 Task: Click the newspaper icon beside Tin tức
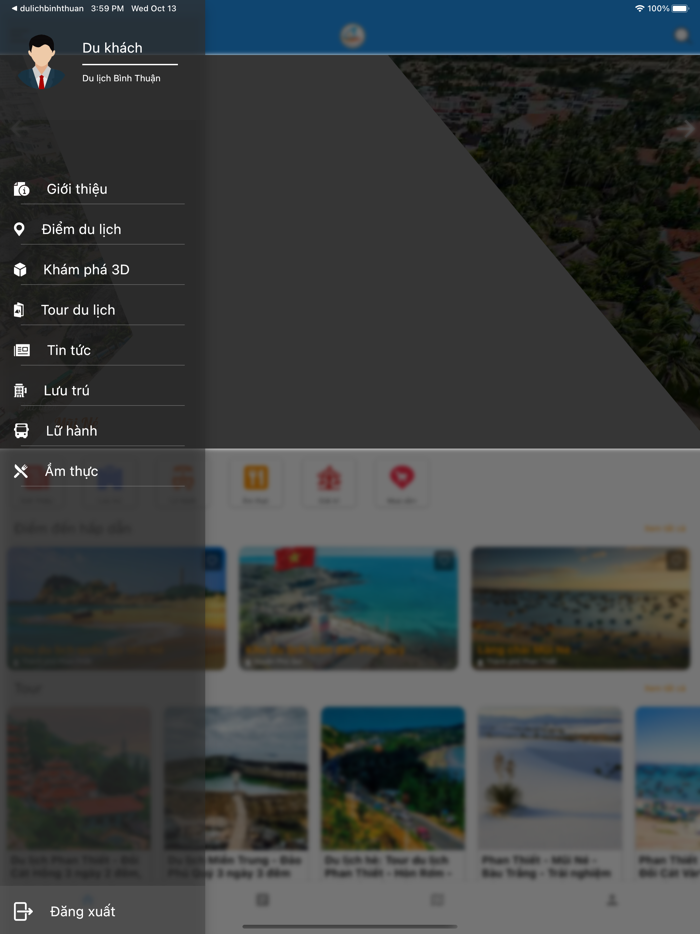tap(22, 350)
